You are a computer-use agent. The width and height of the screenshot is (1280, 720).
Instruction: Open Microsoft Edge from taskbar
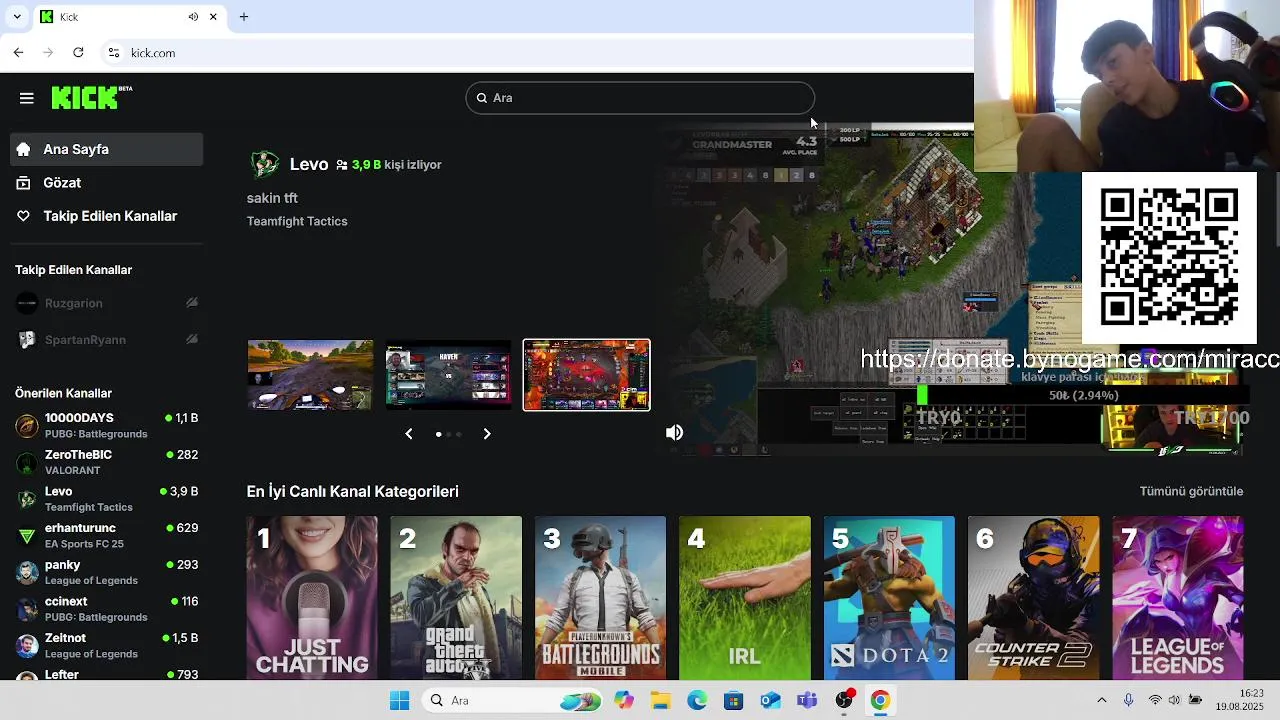(697, 700)
